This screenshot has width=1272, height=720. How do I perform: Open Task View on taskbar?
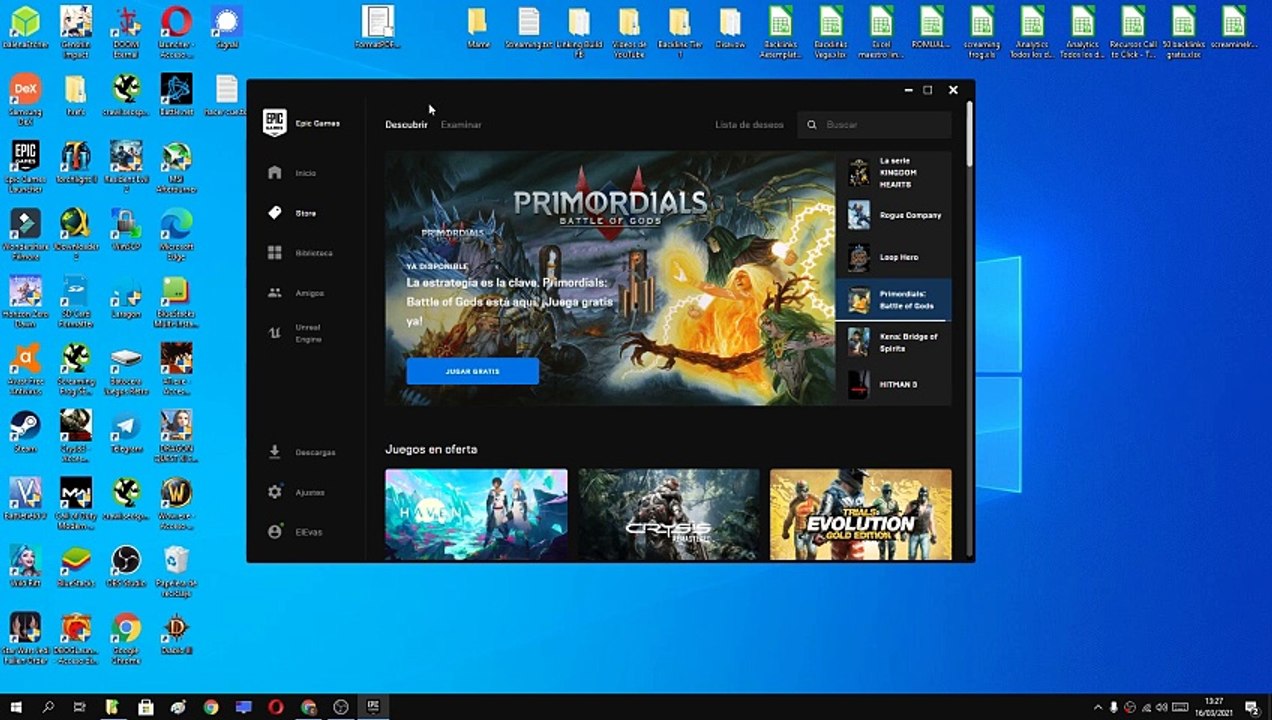[80, 707]
